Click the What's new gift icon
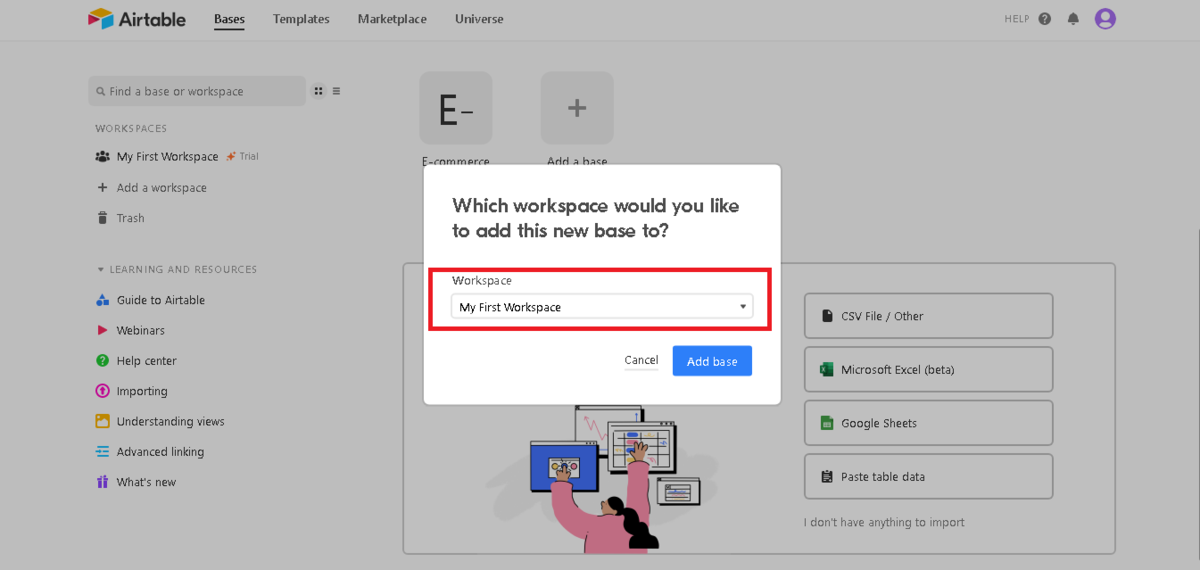This screenshot has width=1200, height=570. click(102, 482)
